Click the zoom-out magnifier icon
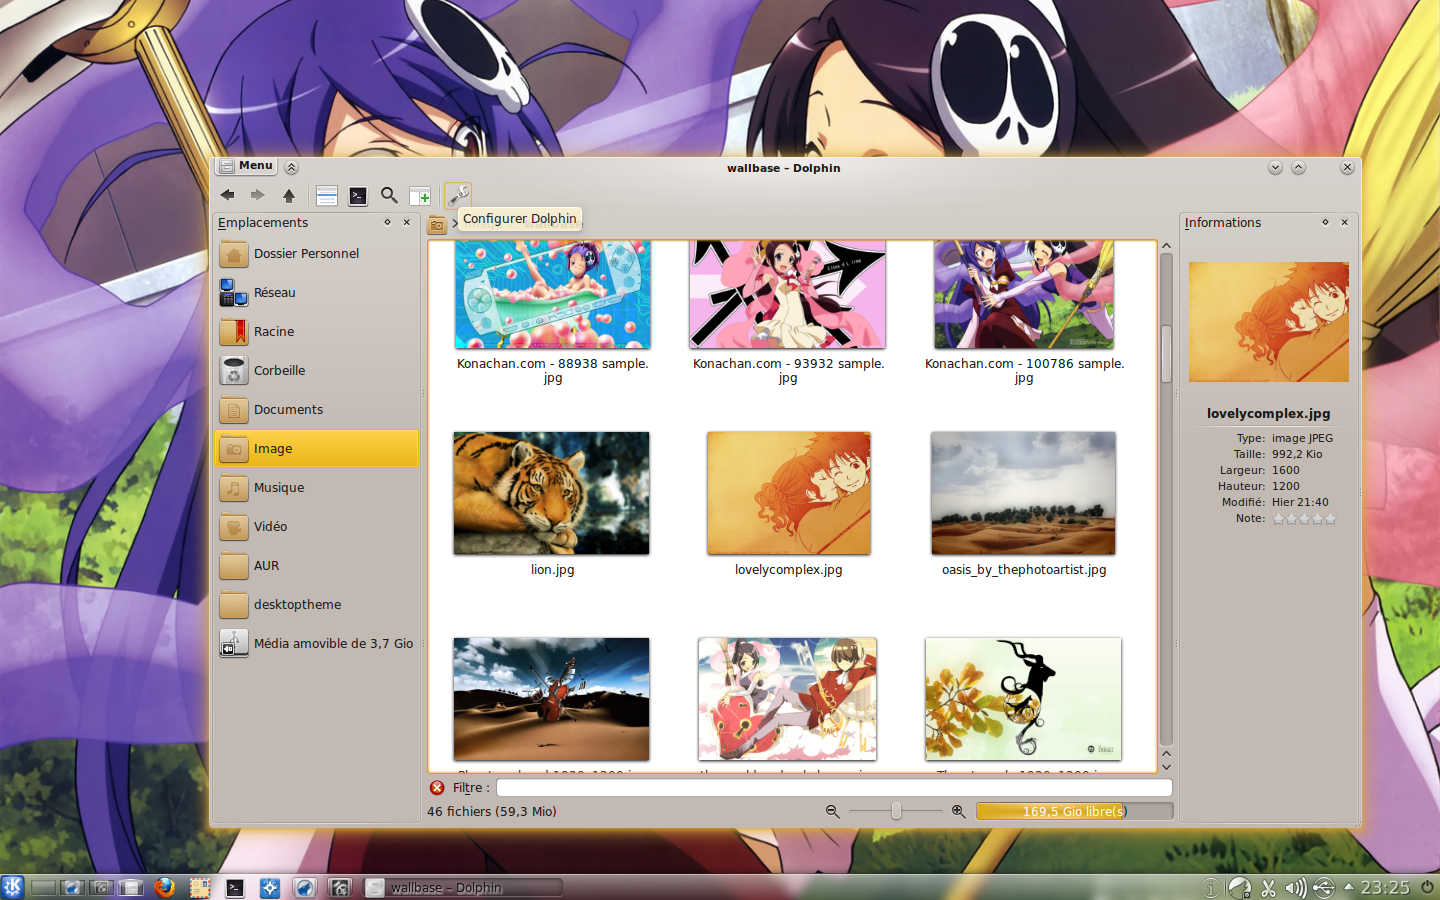Viewport: 1440px width, 900px height. 832,811
